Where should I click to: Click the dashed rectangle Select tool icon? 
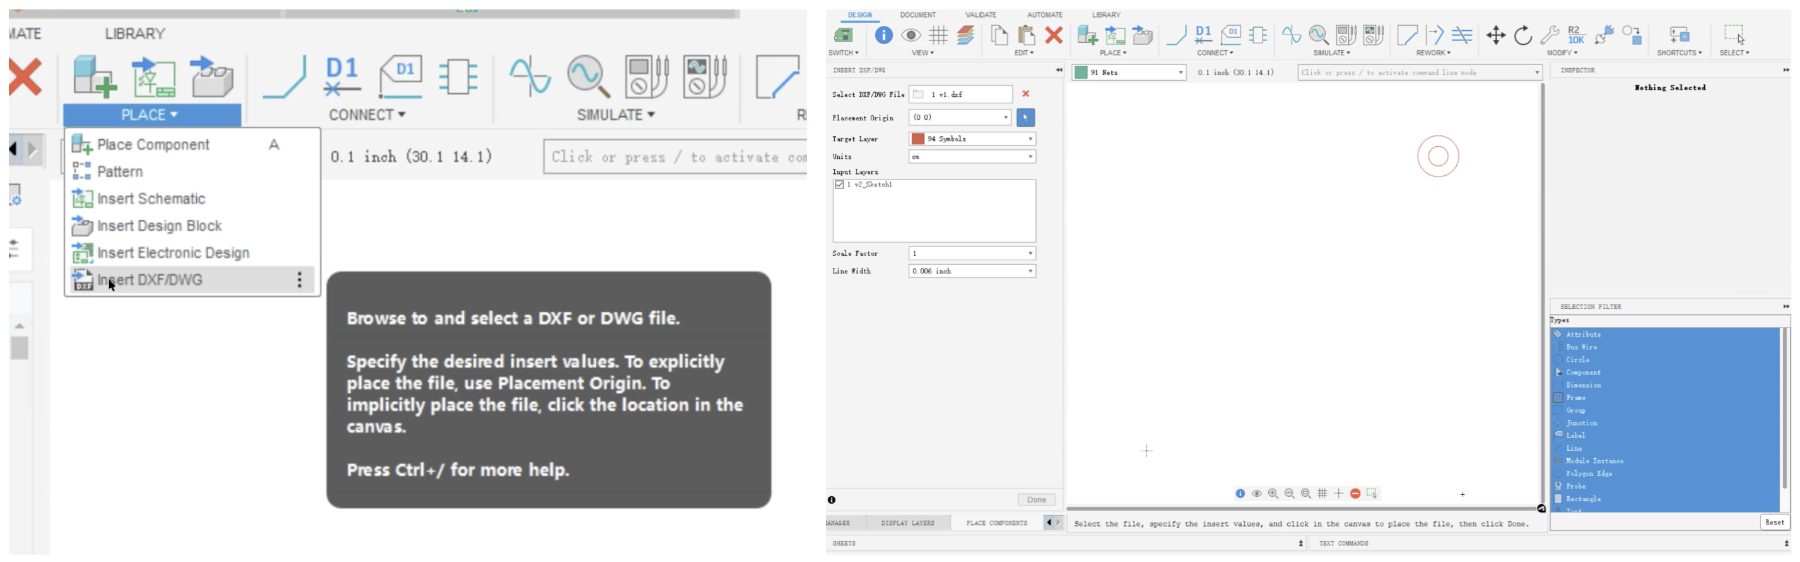(x=1735, y=35)
